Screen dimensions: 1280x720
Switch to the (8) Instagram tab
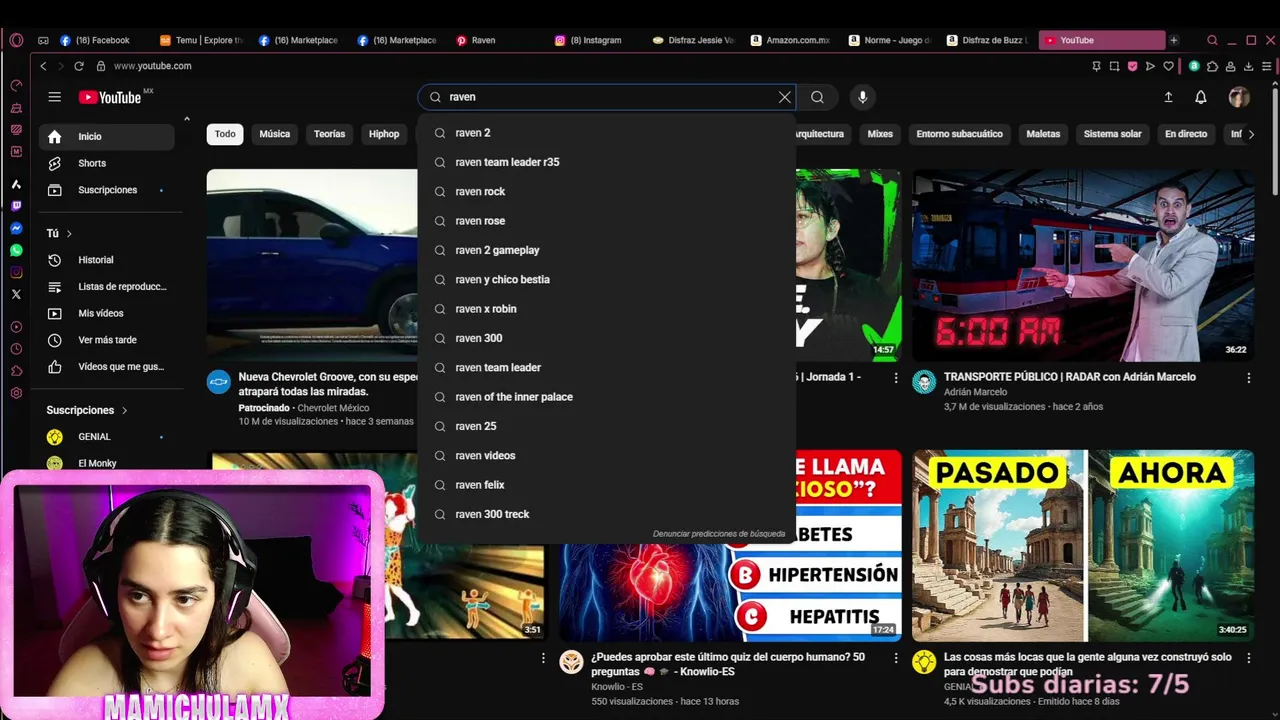pos(595,40)
